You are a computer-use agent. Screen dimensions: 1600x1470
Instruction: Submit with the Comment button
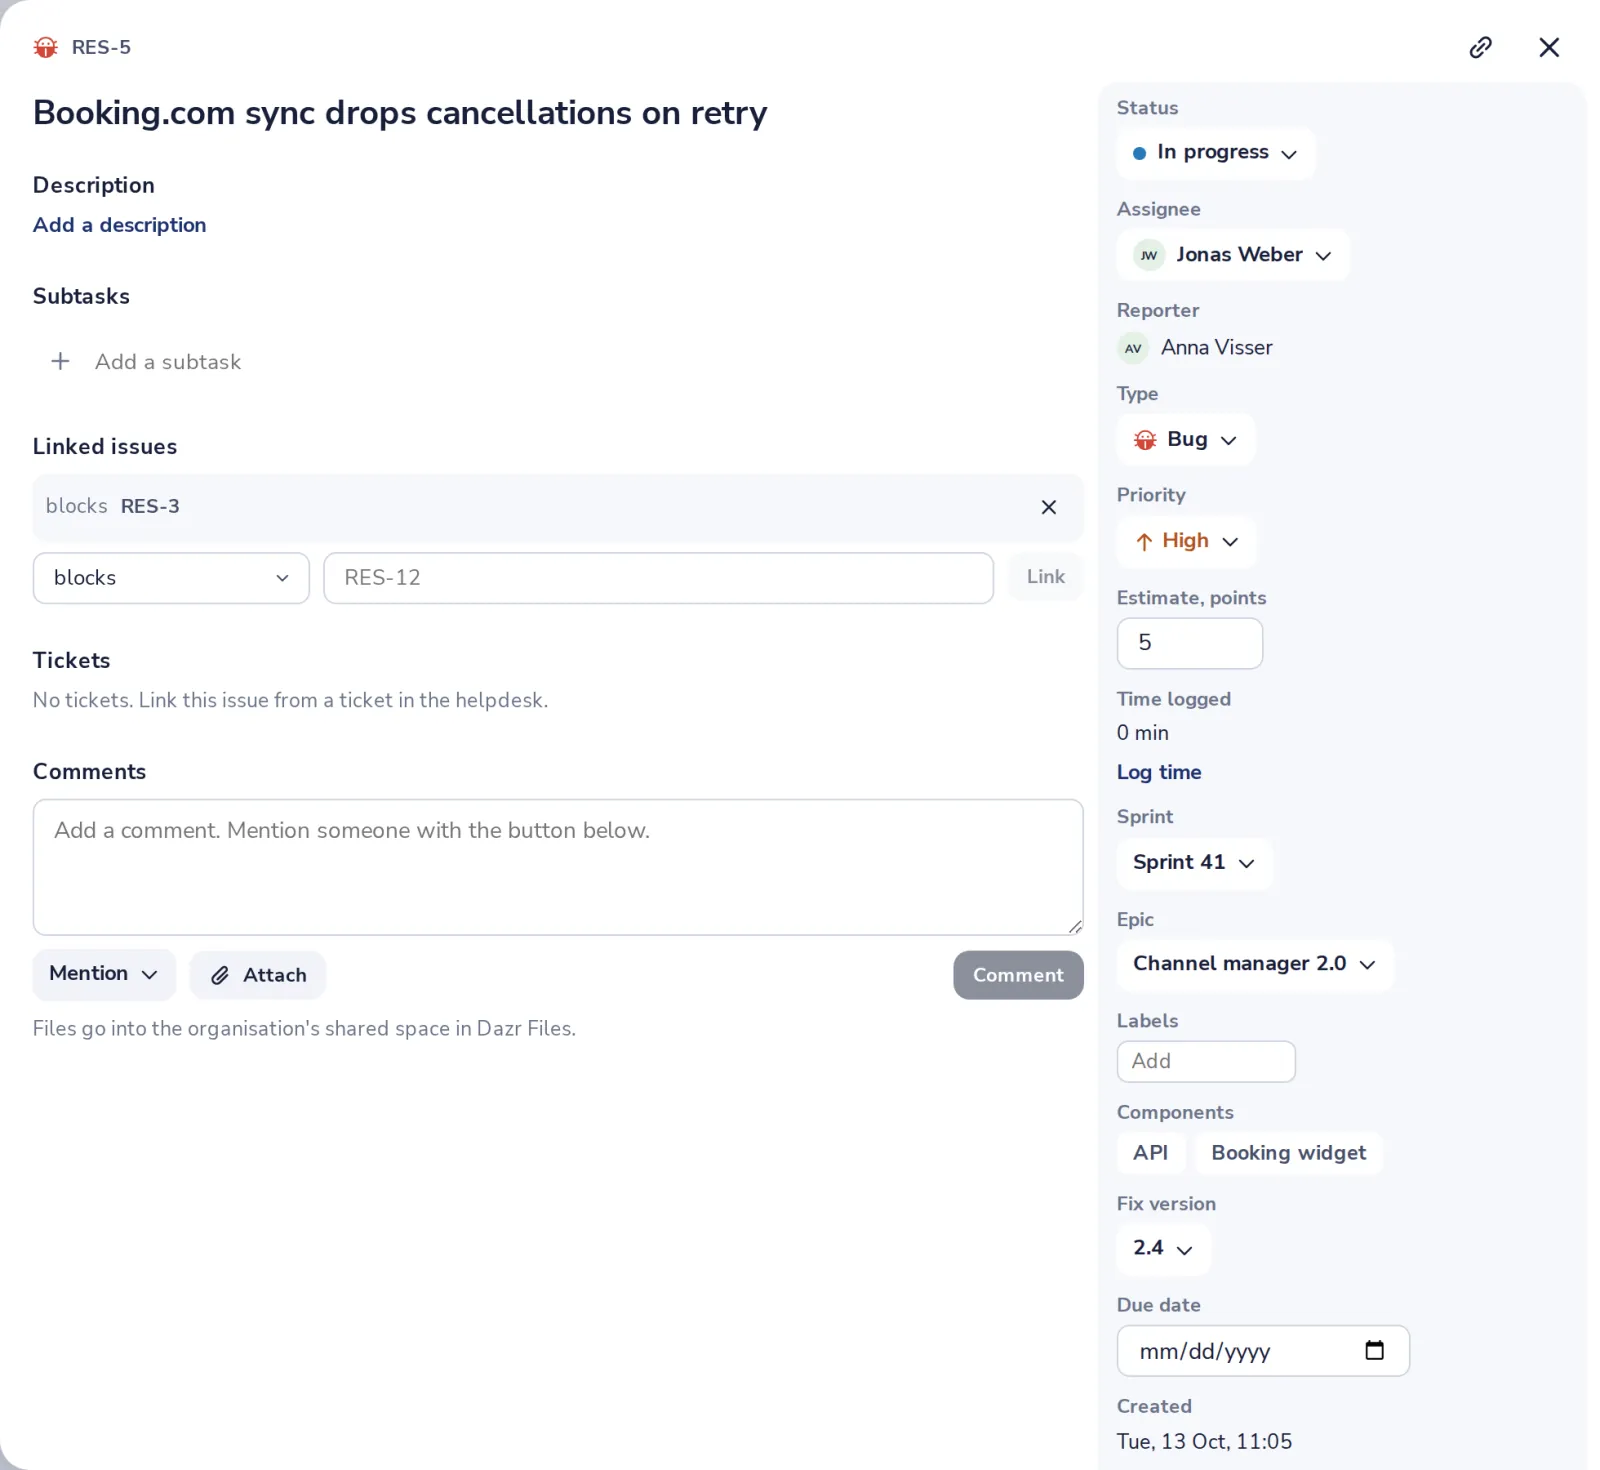tap(1018, 975)
